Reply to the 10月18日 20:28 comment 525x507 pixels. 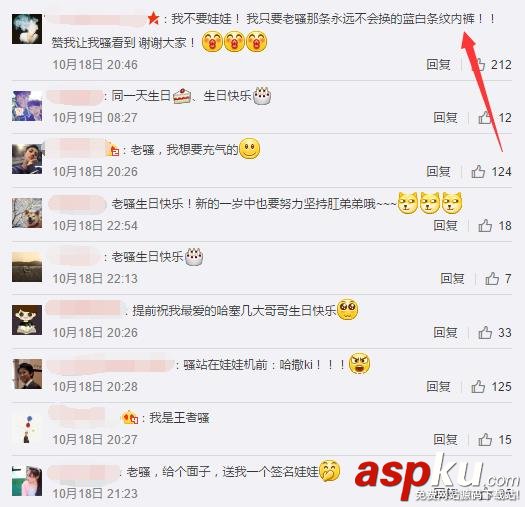pos(438,386)
